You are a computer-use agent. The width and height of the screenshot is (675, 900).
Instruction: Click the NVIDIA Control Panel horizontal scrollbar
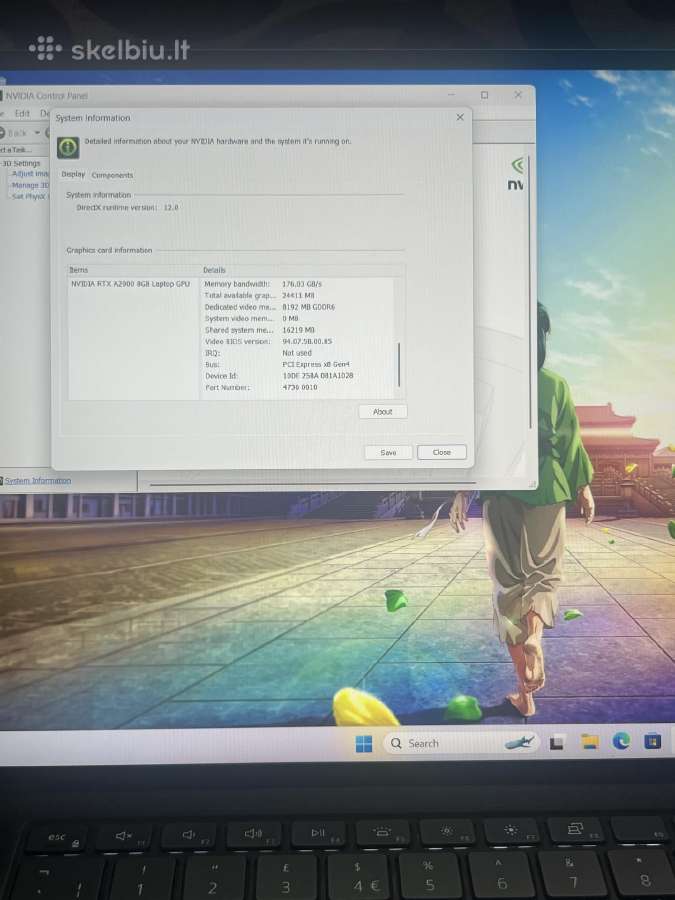313,484
